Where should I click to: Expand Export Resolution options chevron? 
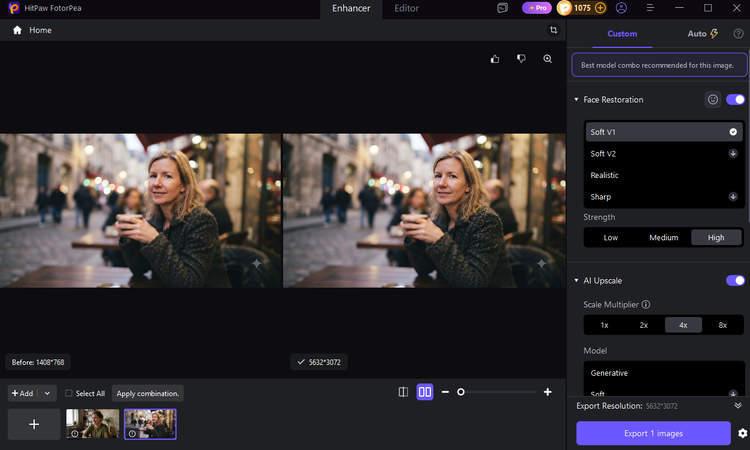pyautogui.click(x=738, y=406)
